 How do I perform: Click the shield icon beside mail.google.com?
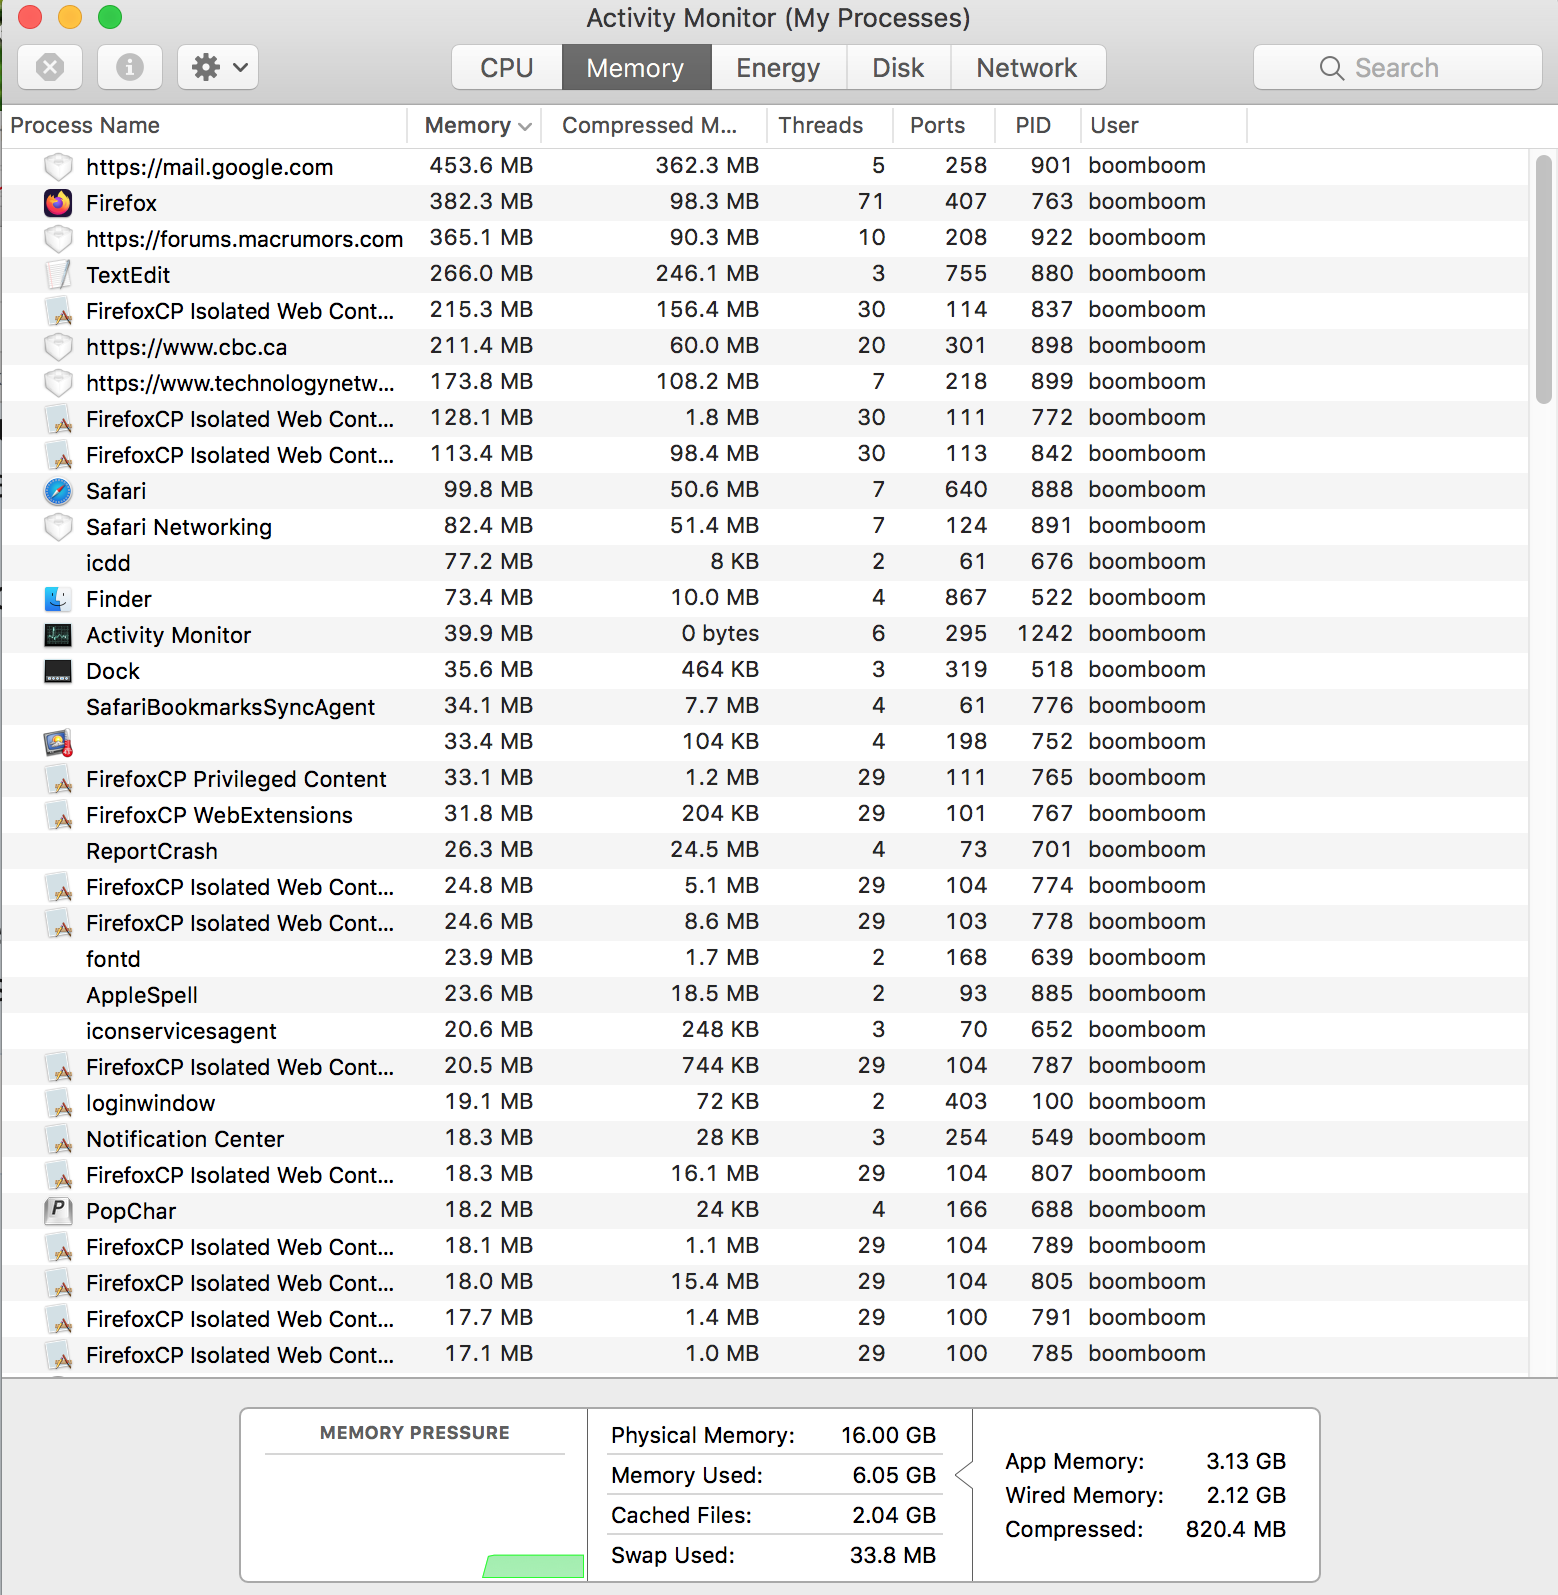pos(59,167)
